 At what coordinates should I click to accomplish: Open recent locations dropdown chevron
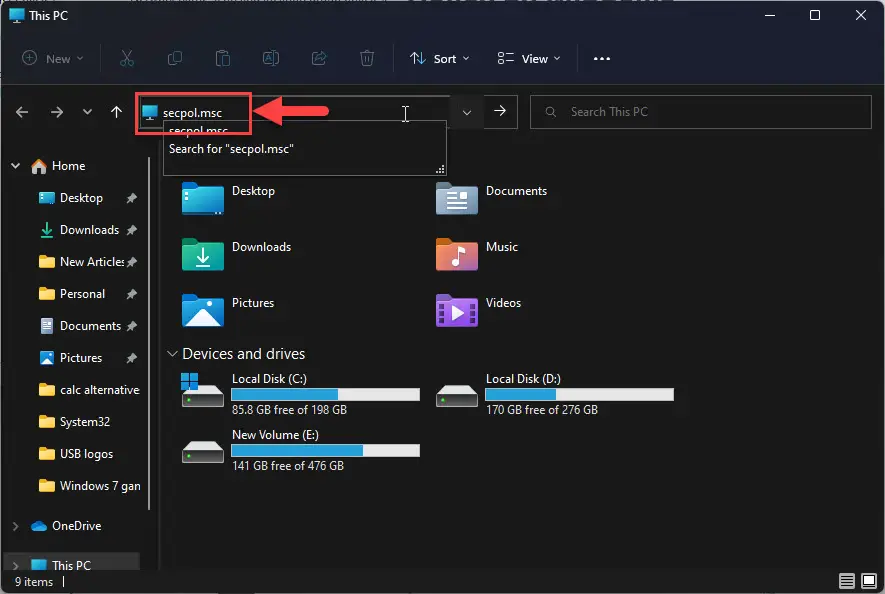87,112
